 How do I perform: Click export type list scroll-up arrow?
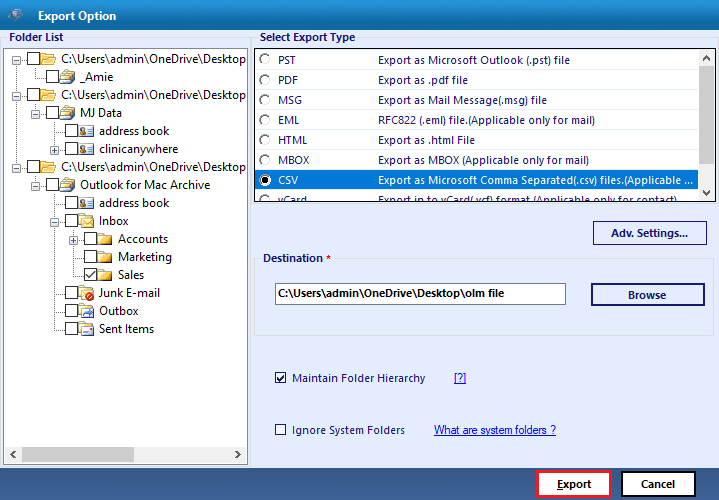[706, 58]
